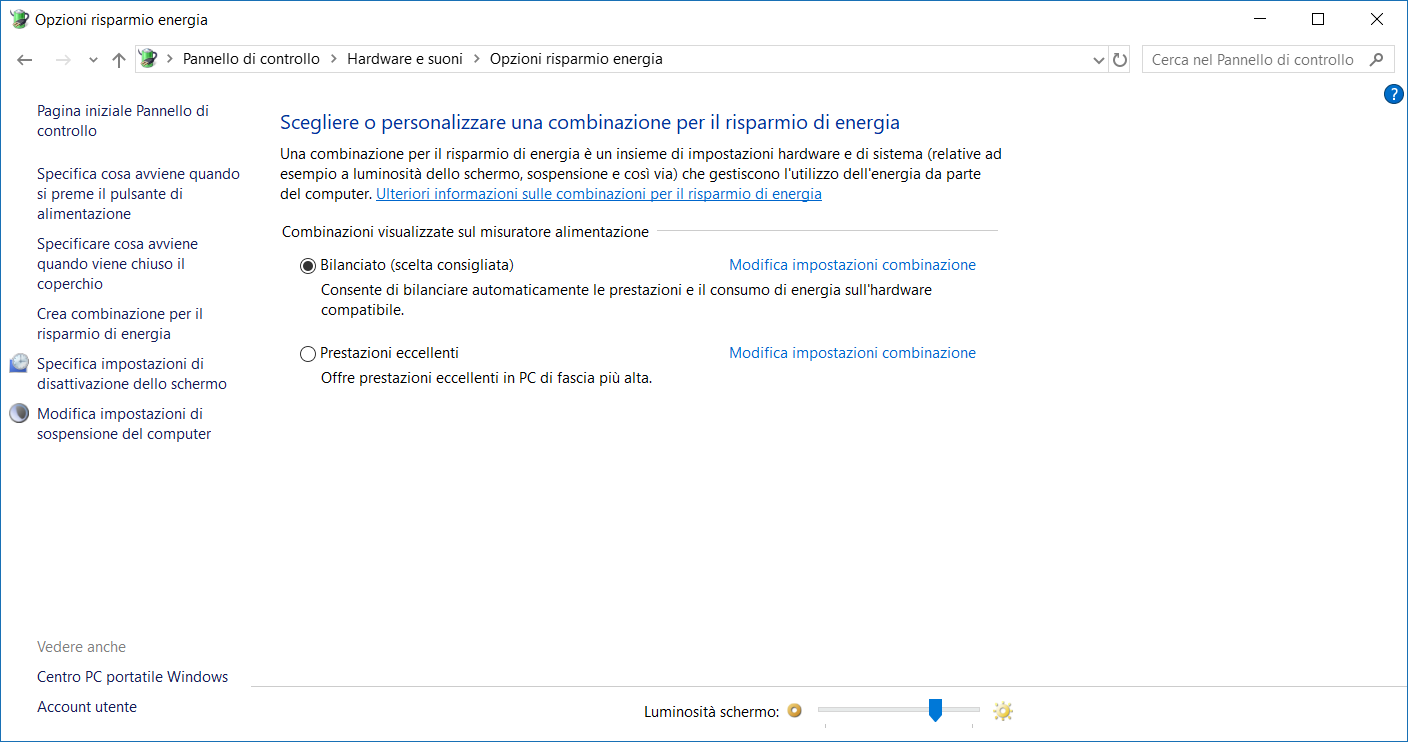
Task: Refresh the control panel page
Action: click(1120, 60)
